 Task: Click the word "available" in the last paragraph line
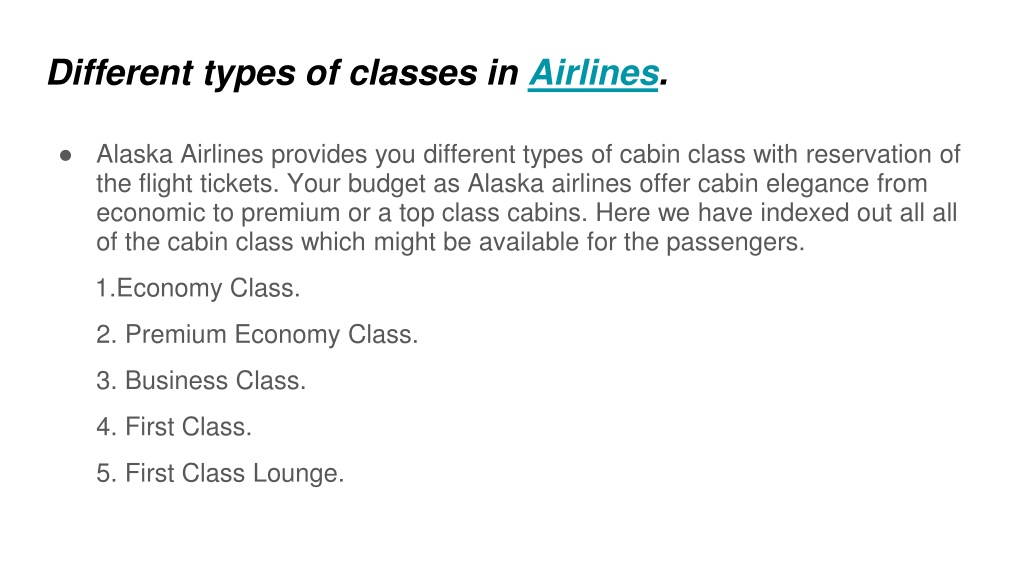coord(529,242)
